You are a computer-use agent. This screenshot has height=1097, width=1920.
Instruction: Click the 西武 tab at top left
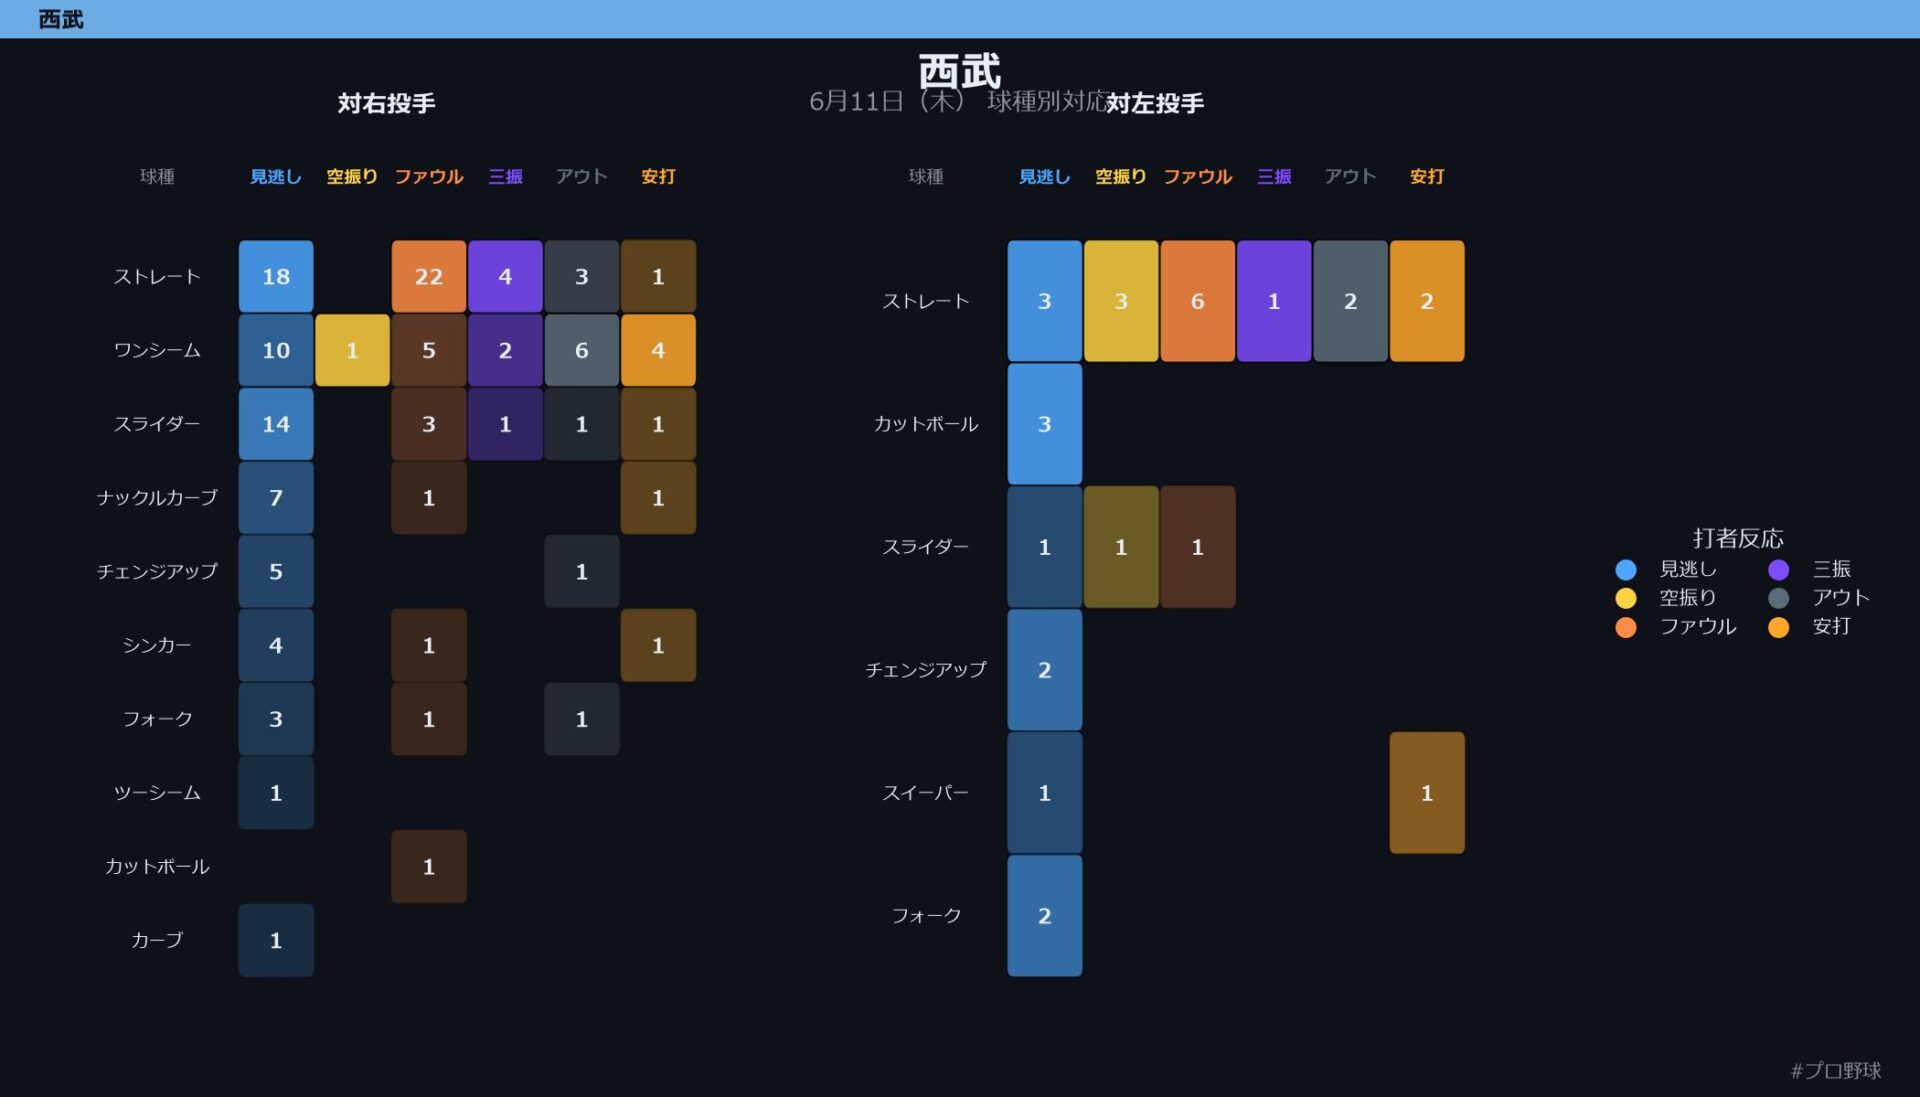[60, 19]
